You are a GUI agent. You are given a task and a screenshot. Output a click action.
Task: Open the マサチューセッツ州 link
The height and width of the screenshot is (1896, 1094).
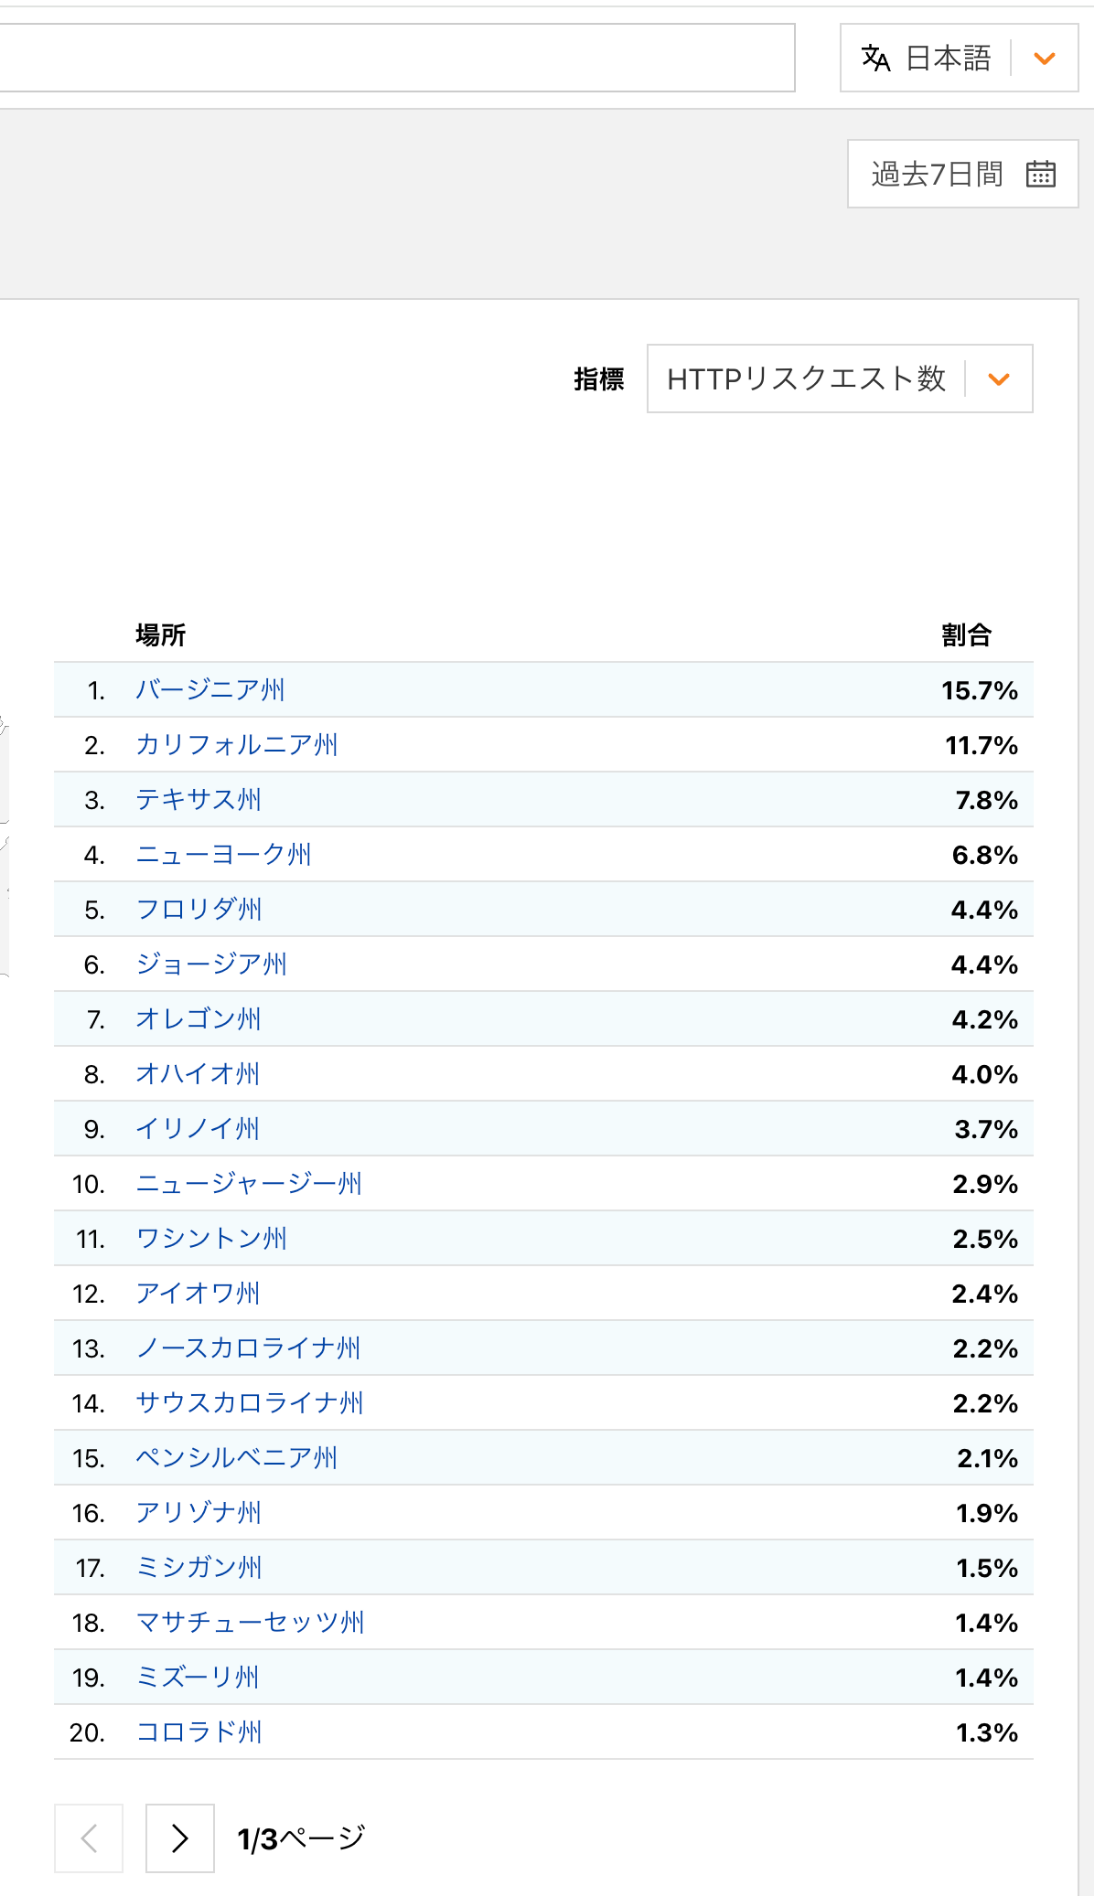(x=250, y=1622)
